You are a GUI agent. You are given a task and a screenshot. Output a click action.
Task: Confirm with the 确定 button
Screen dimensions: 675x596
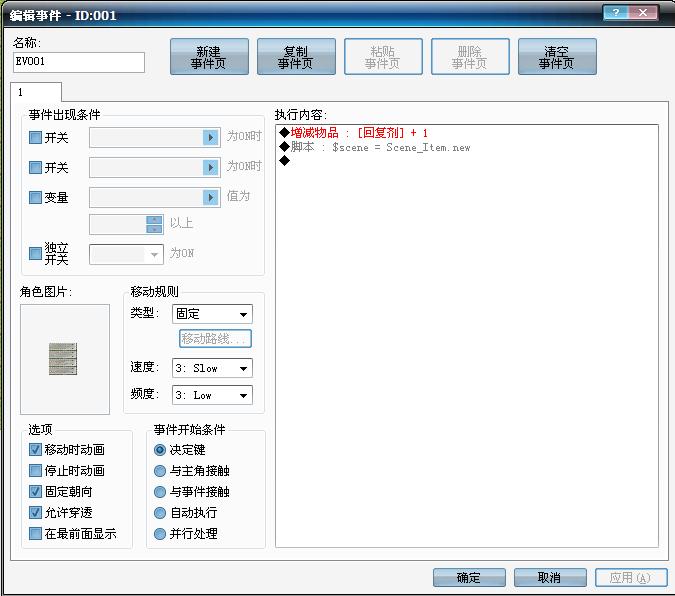[469, 577]
